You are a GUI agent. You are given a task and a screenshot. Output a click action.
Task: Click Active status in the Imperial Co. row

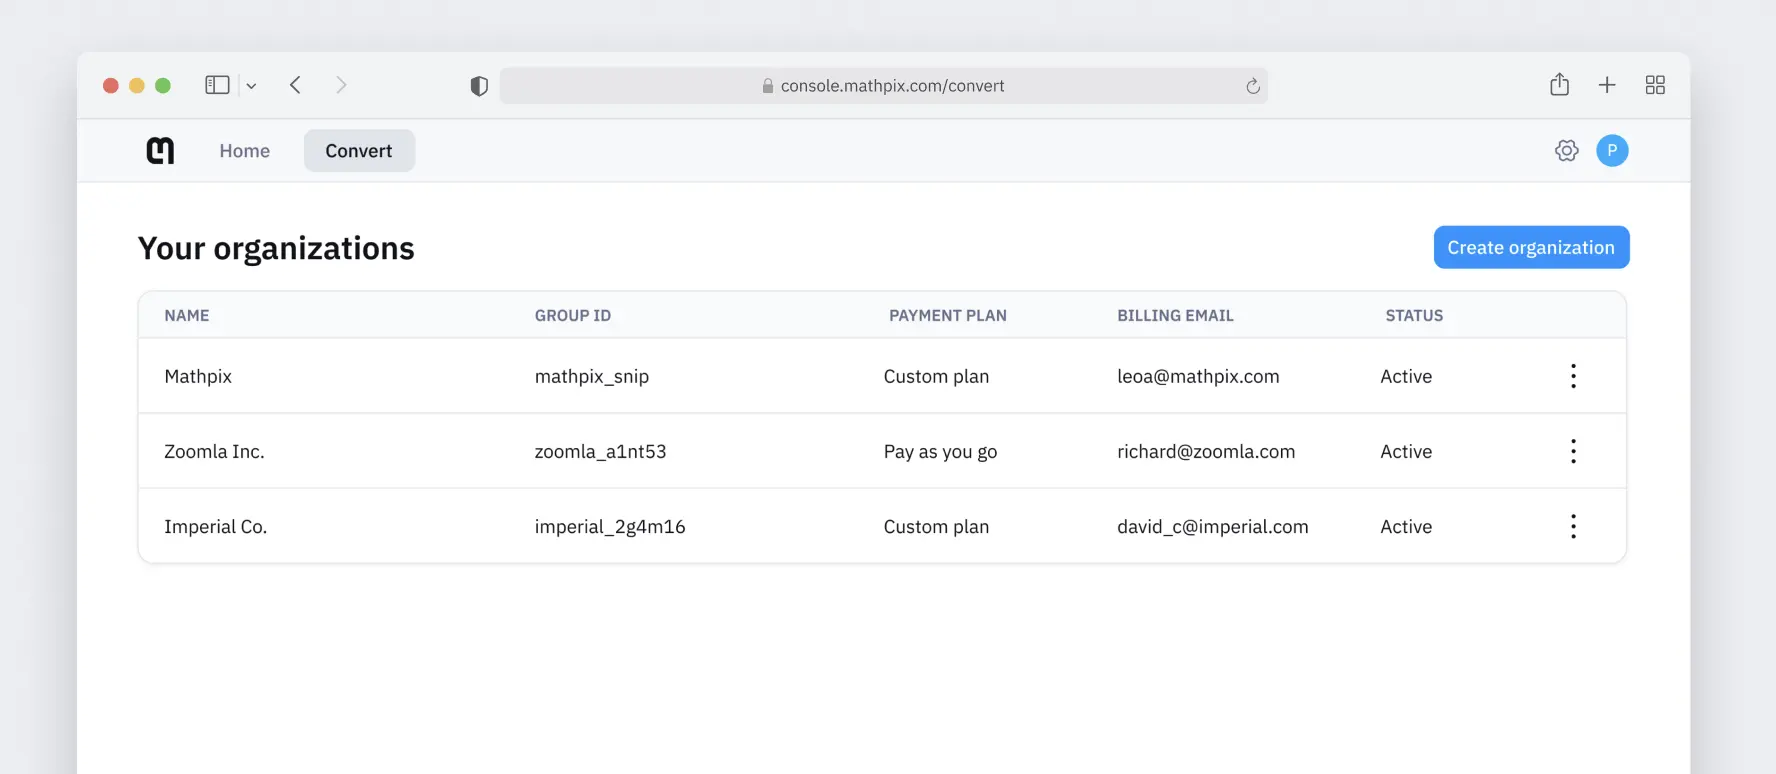pos(1406,526)
